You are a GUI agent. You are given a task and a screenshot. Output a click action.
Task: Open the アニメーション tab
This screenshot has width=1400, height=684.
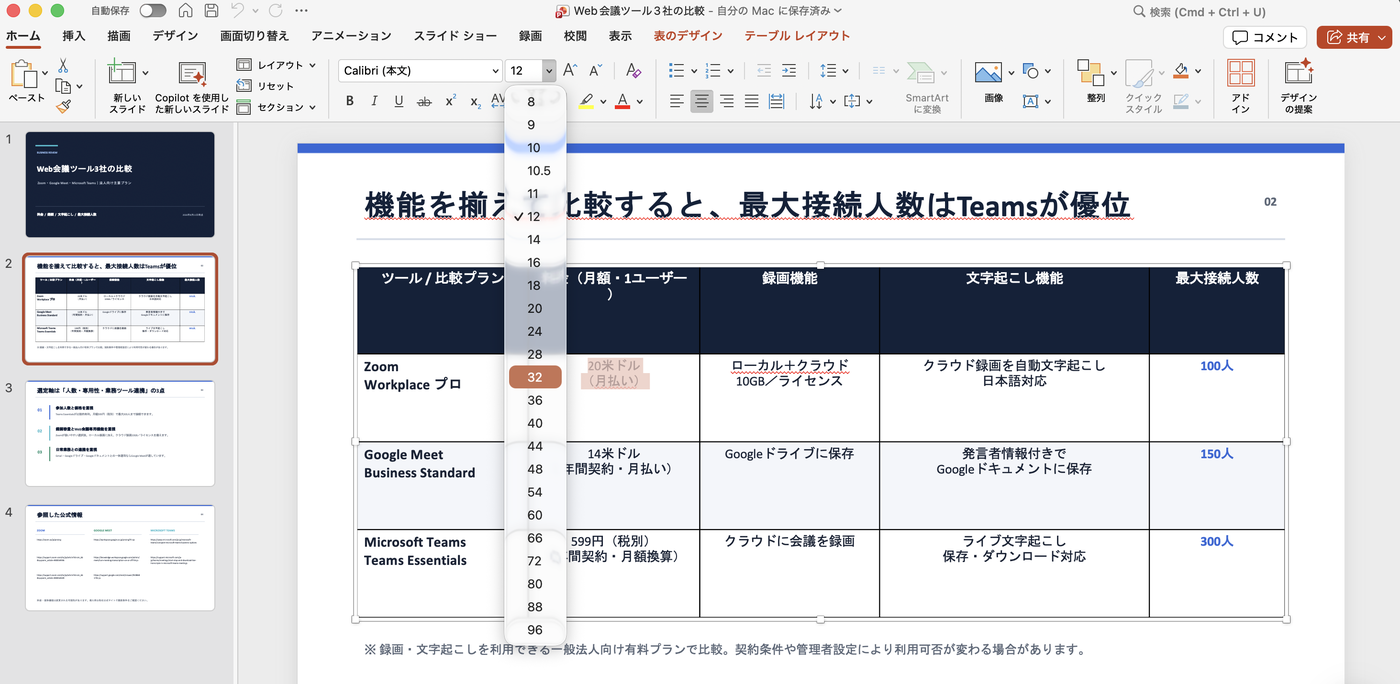351,36
